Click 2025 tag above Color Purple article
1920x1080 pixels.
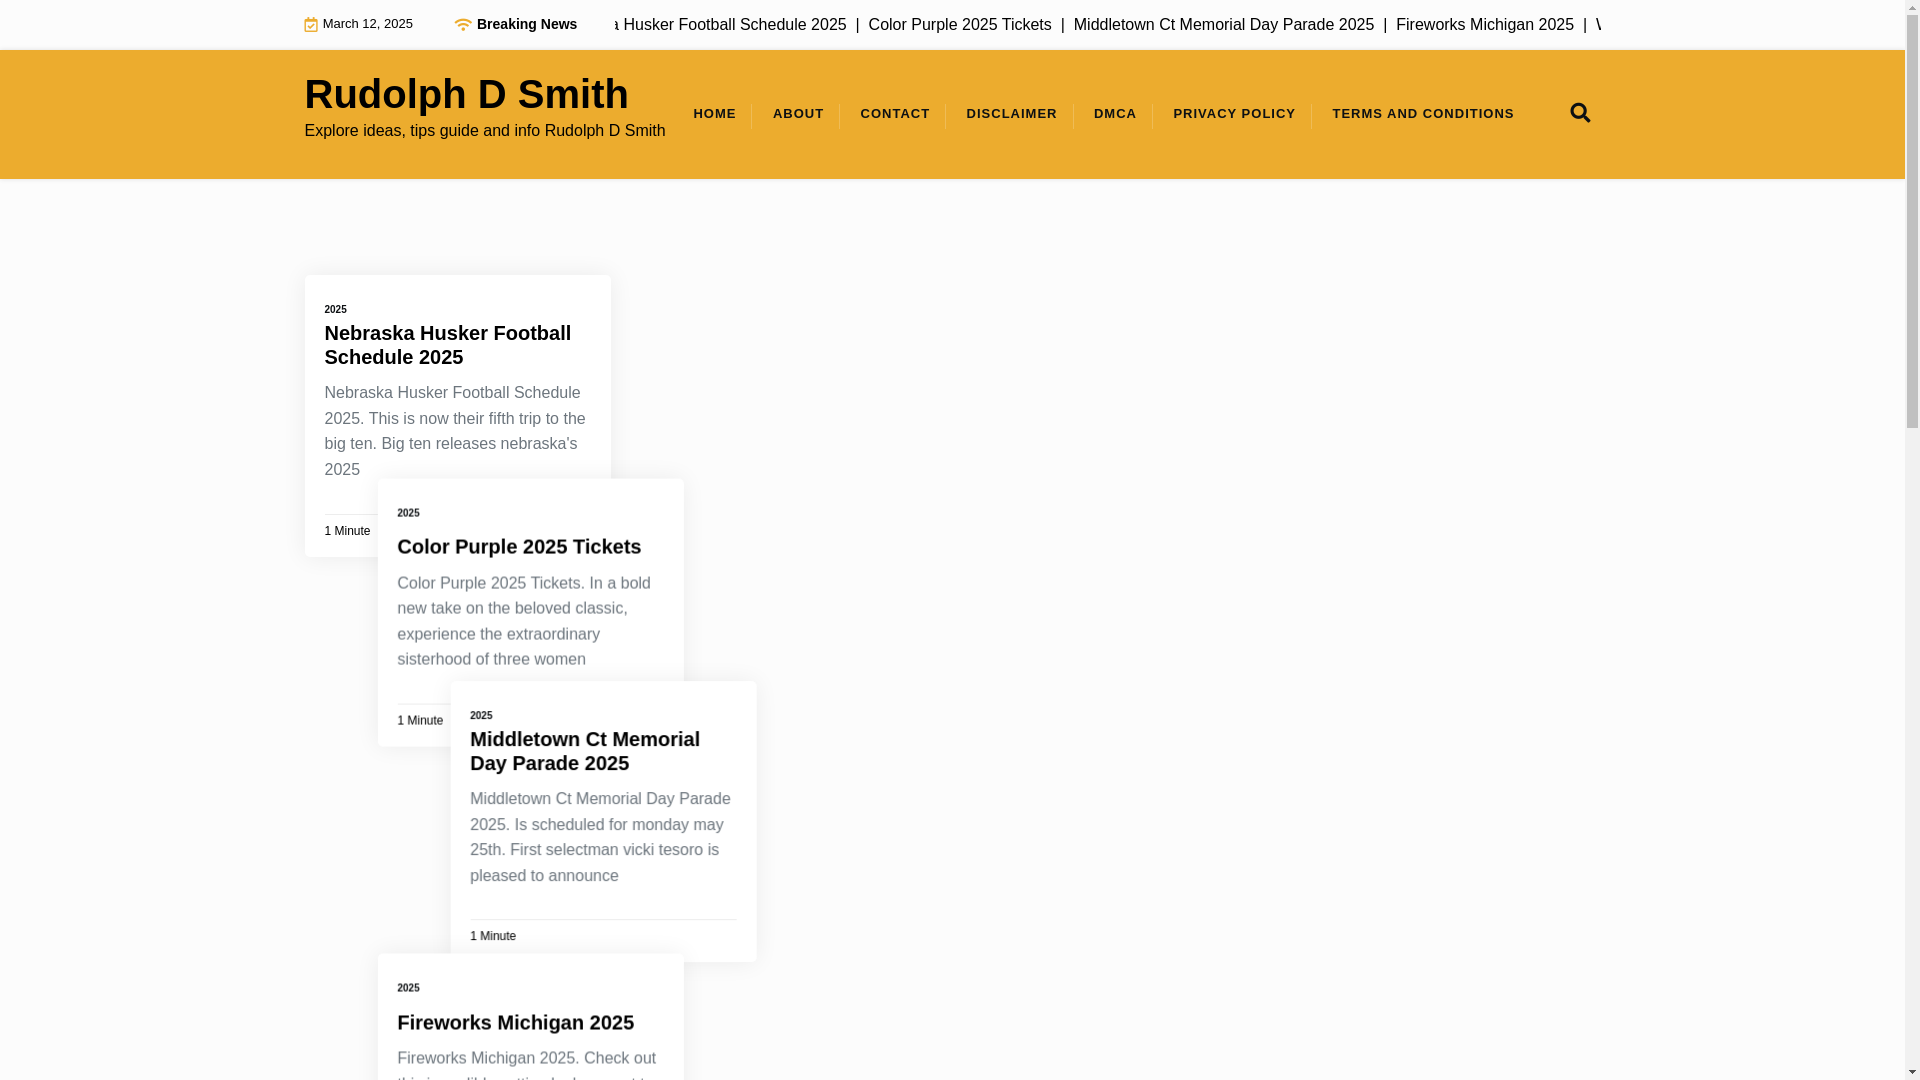coord(408,513)
